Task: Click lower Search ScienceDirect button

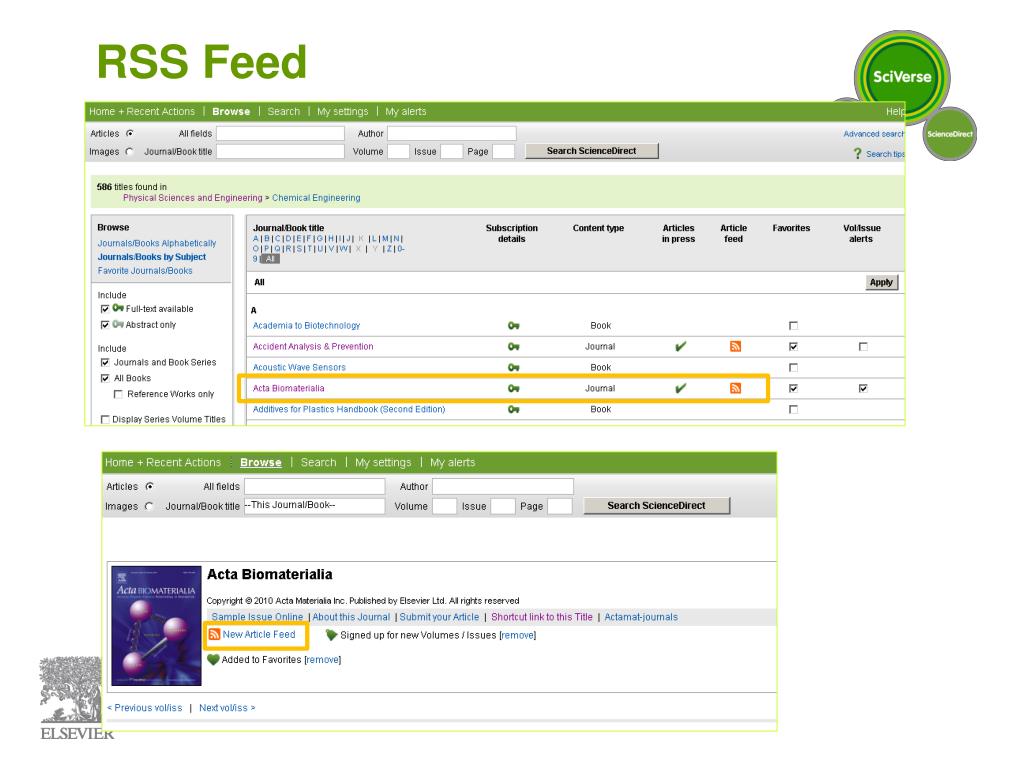Action: [x=656, y=505]
